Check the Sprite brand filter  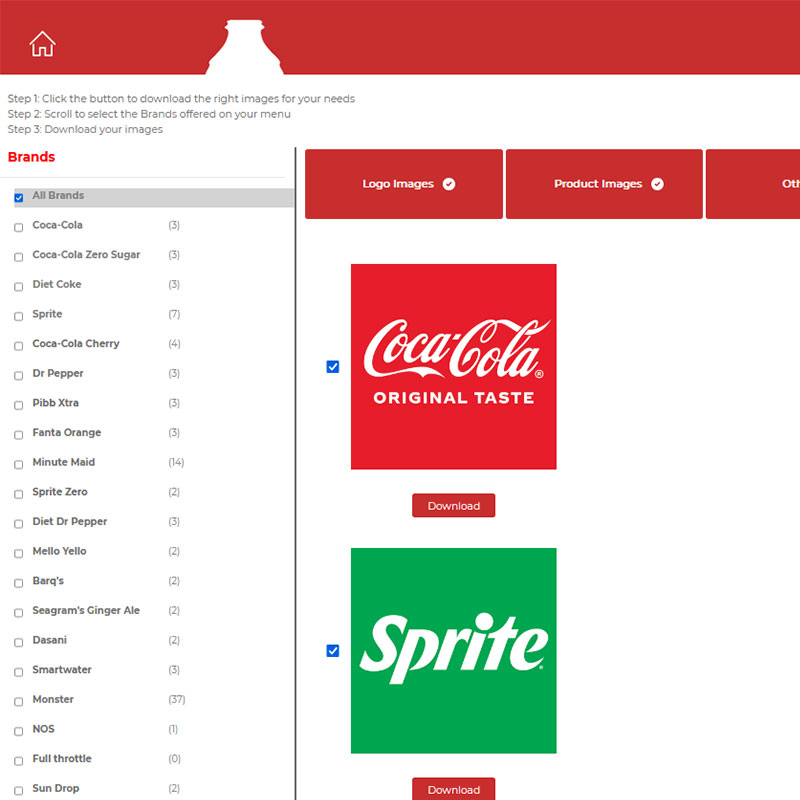19,316
